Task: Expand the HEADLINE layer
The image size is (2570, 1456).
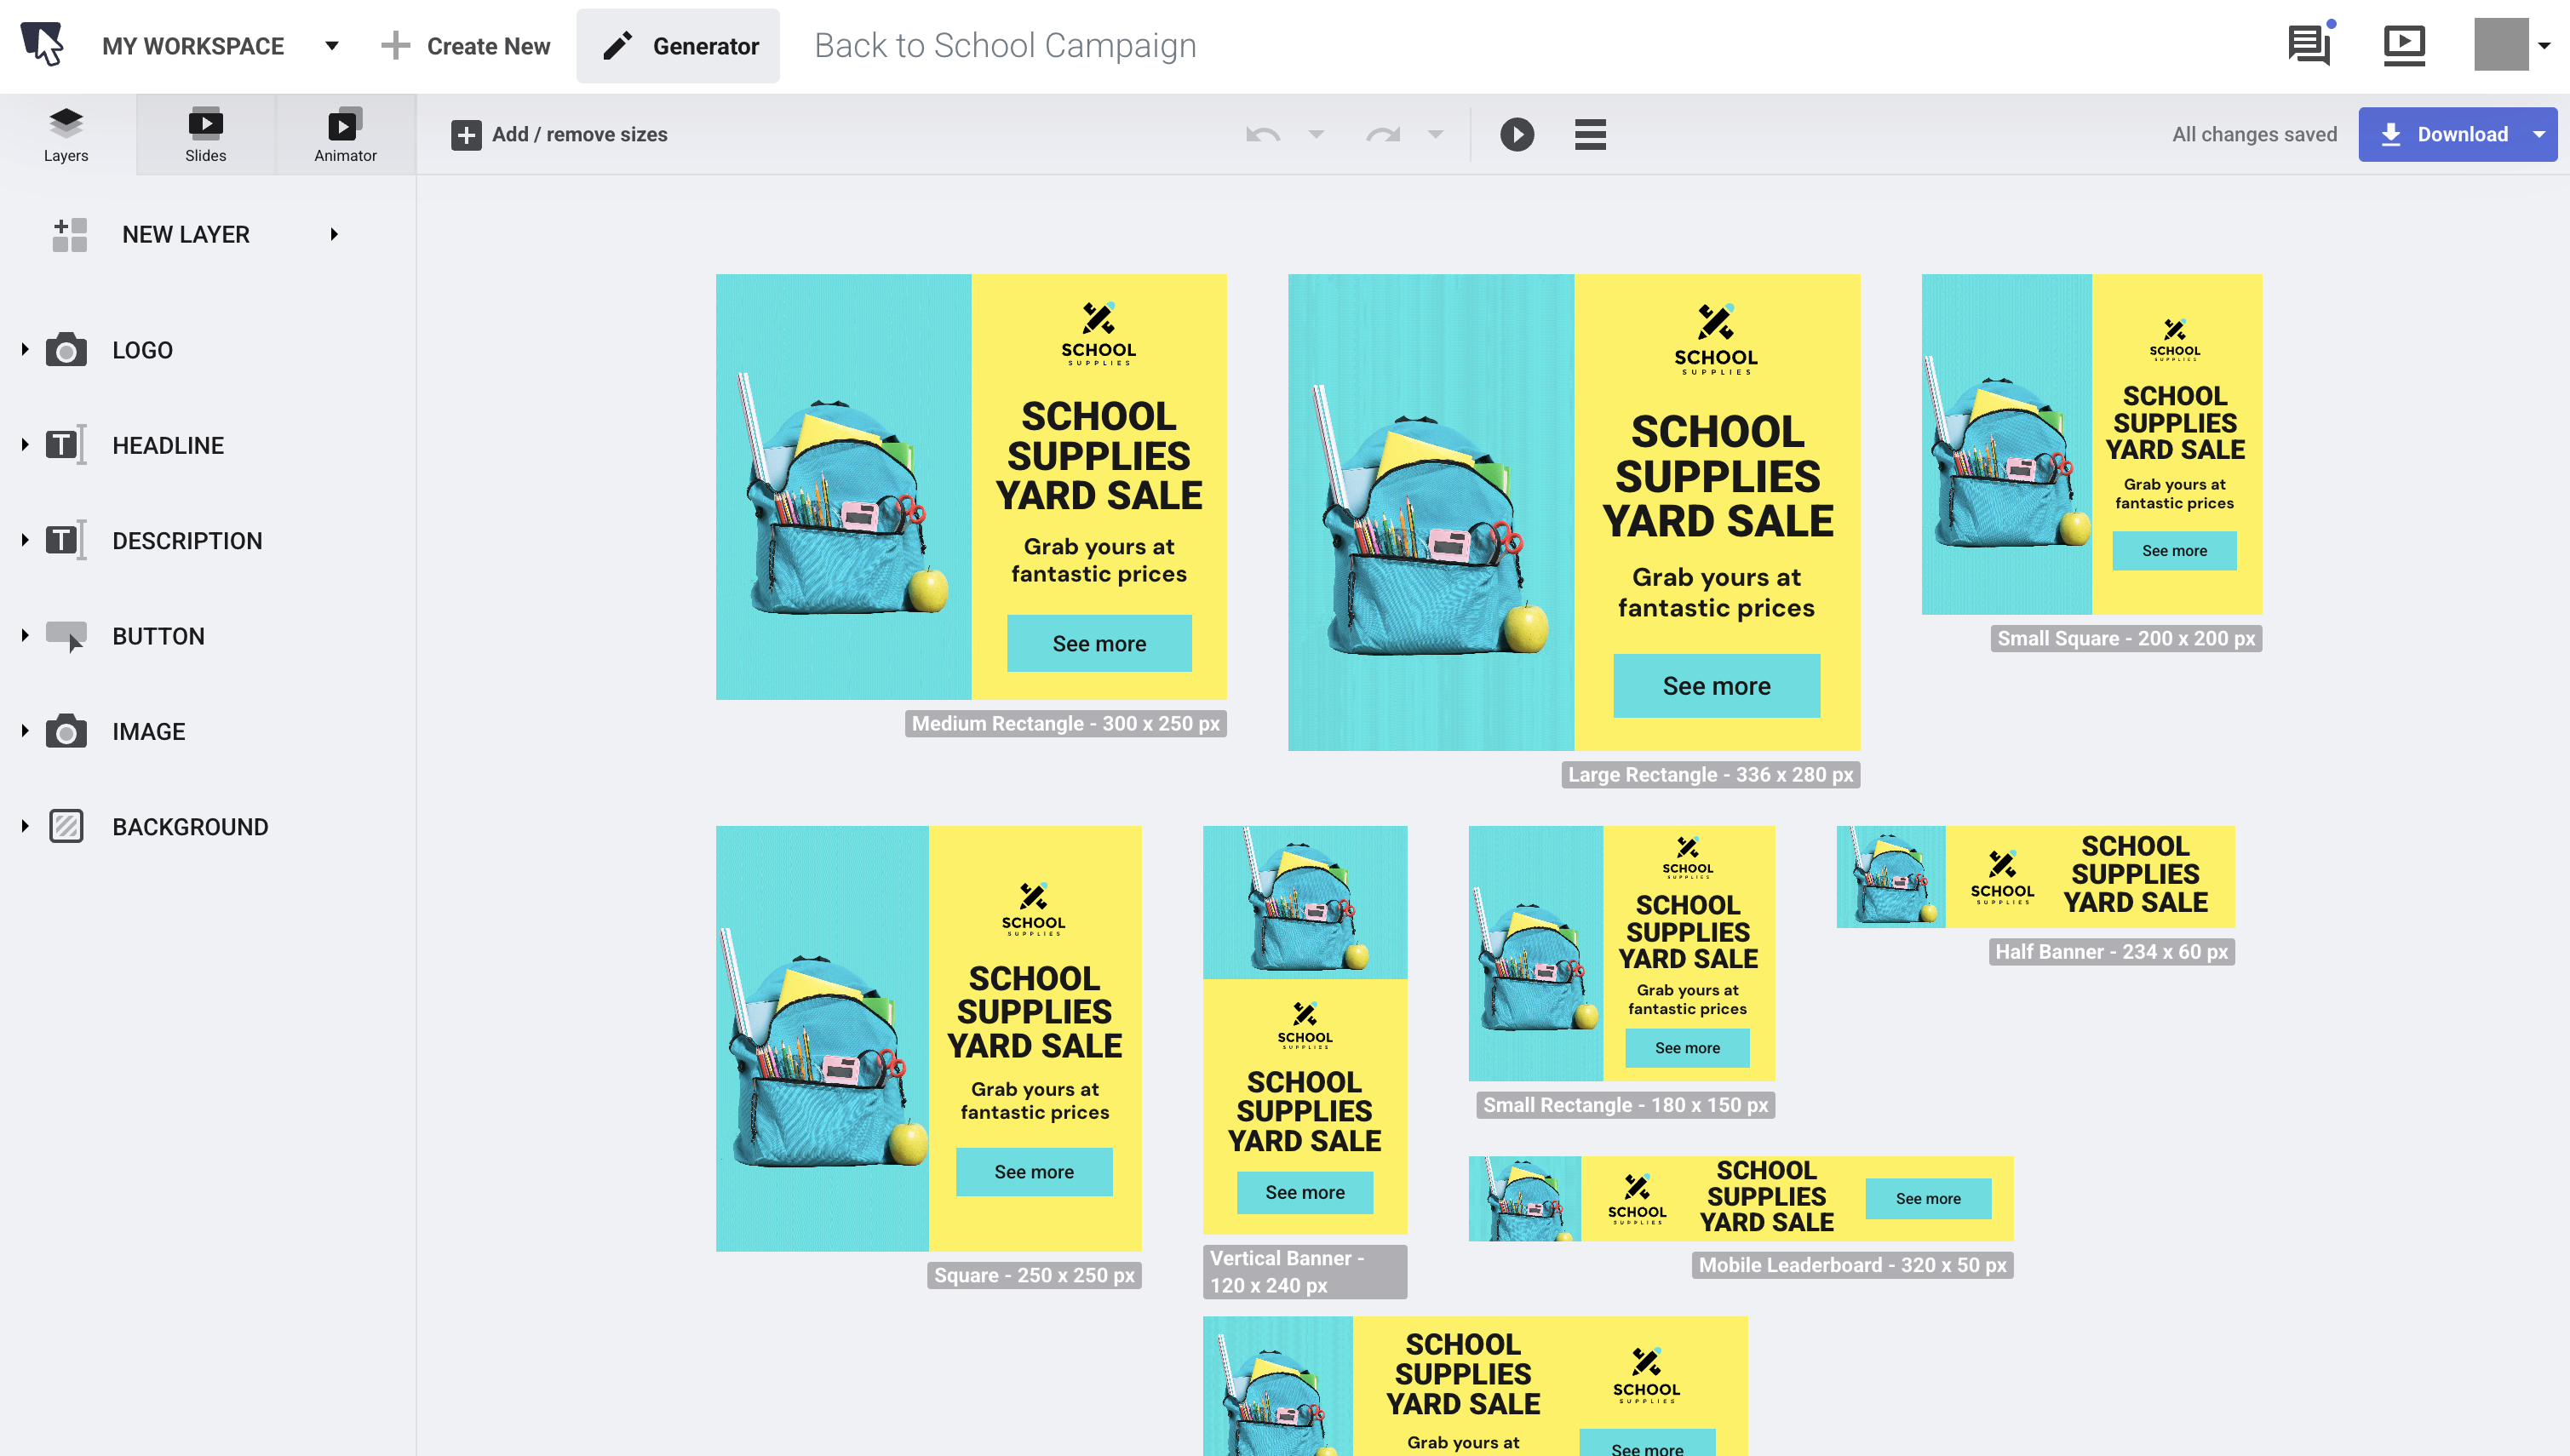Action: (x=25, y=445)
